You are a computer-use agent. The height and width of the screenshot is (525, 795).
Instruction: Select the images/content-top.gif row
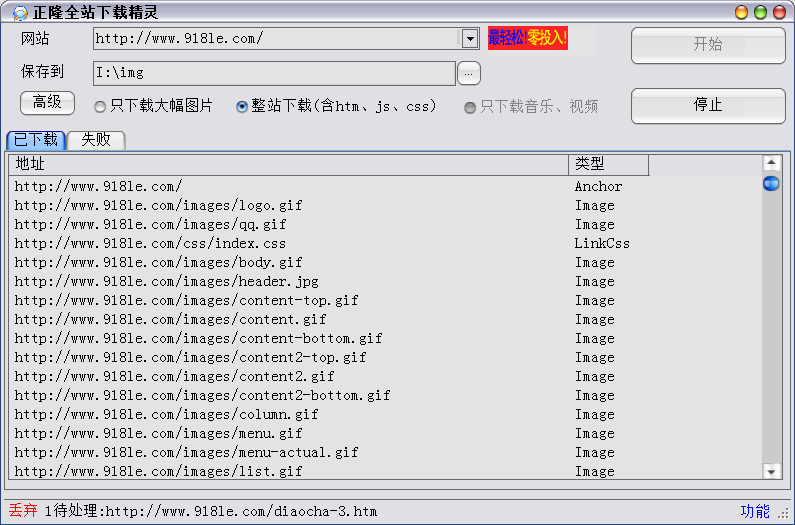pos(385,301)
